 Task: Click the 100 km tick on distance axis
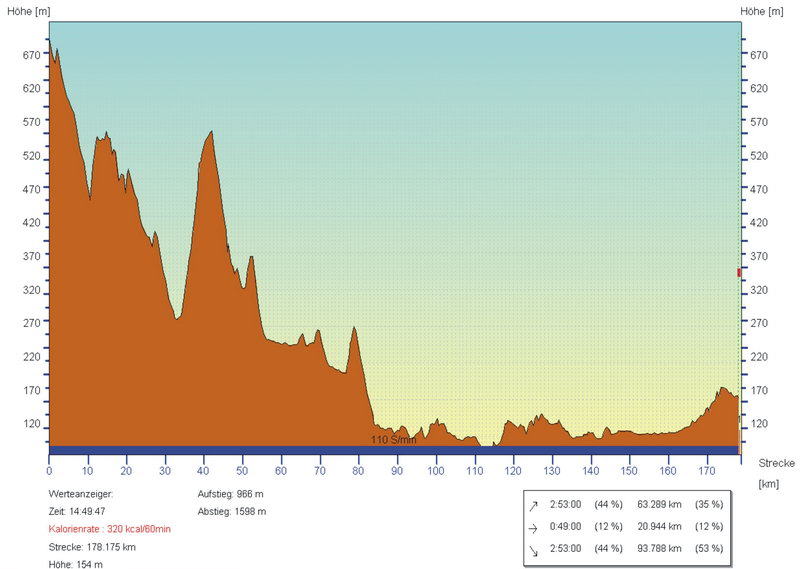[436, 470]
